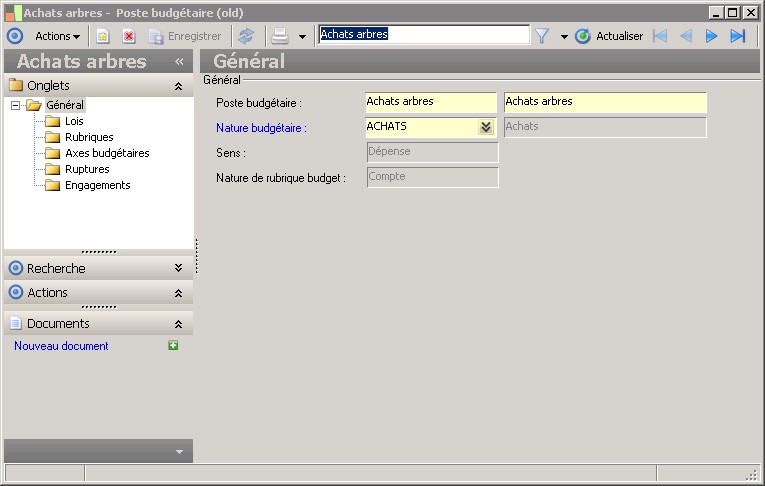Open the print options dropdown arrow
Image resolution: width=765 pixels, height=486 pixels.
click(x=302, y=37)
